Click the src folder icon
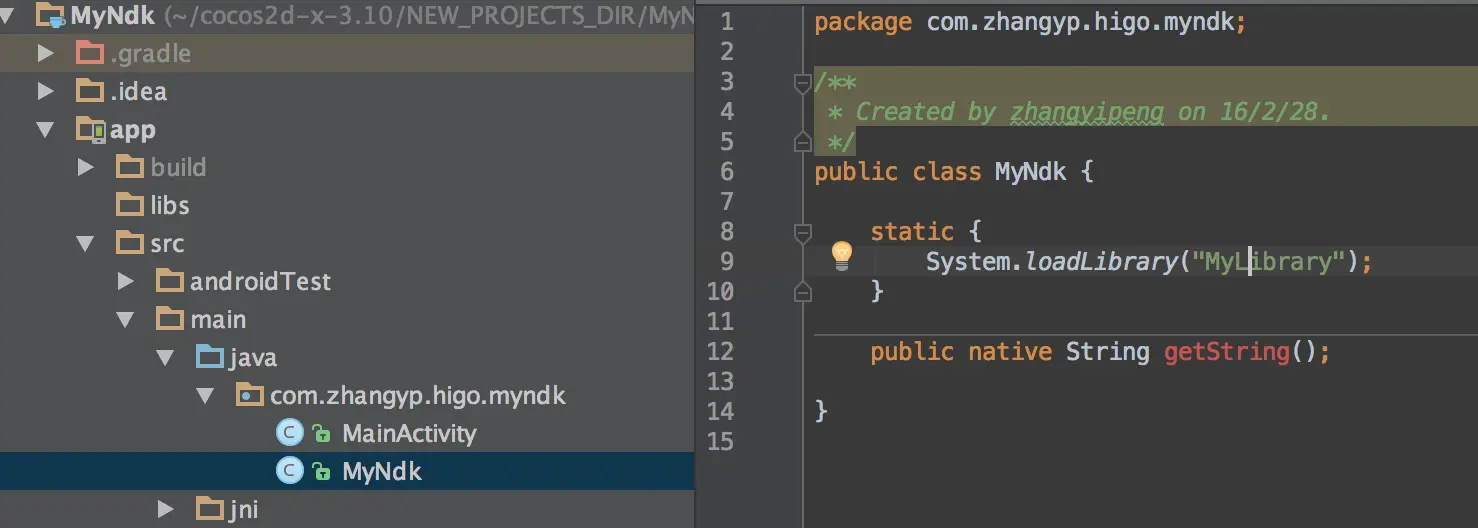 pos(131,243)
